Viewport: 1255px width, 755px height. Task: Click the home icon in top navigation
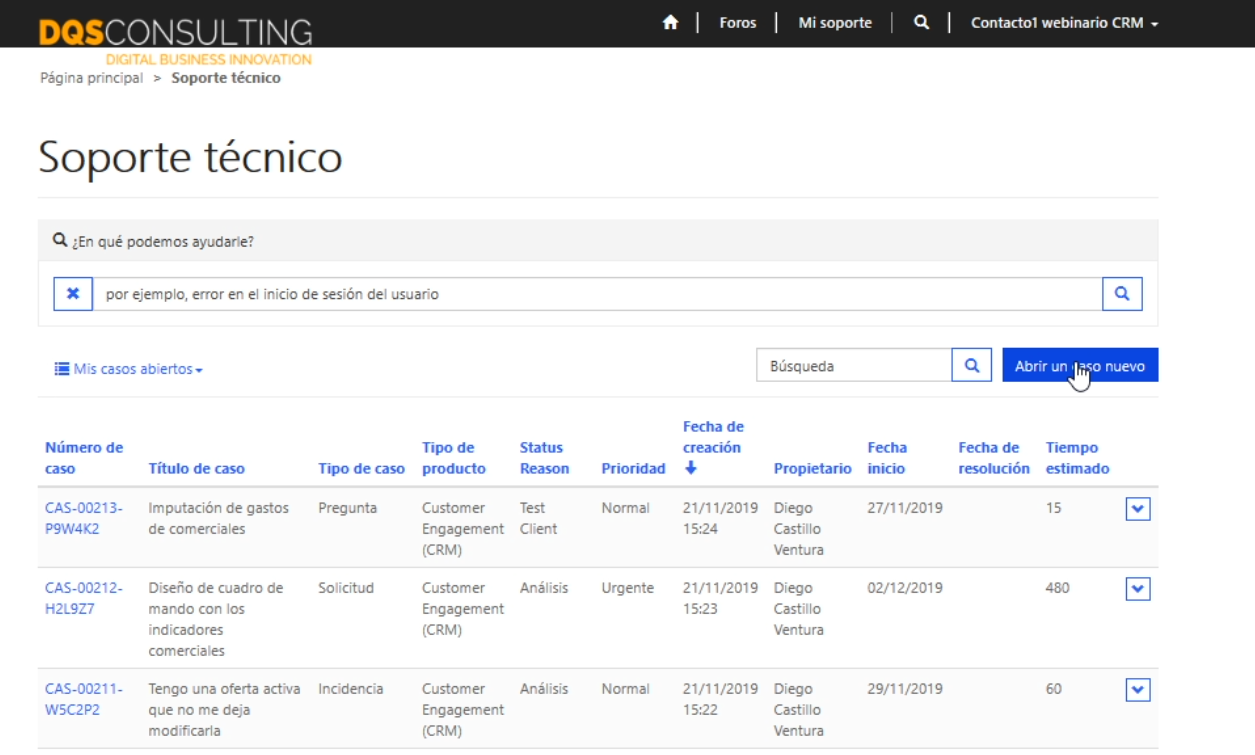pos(670,23)
